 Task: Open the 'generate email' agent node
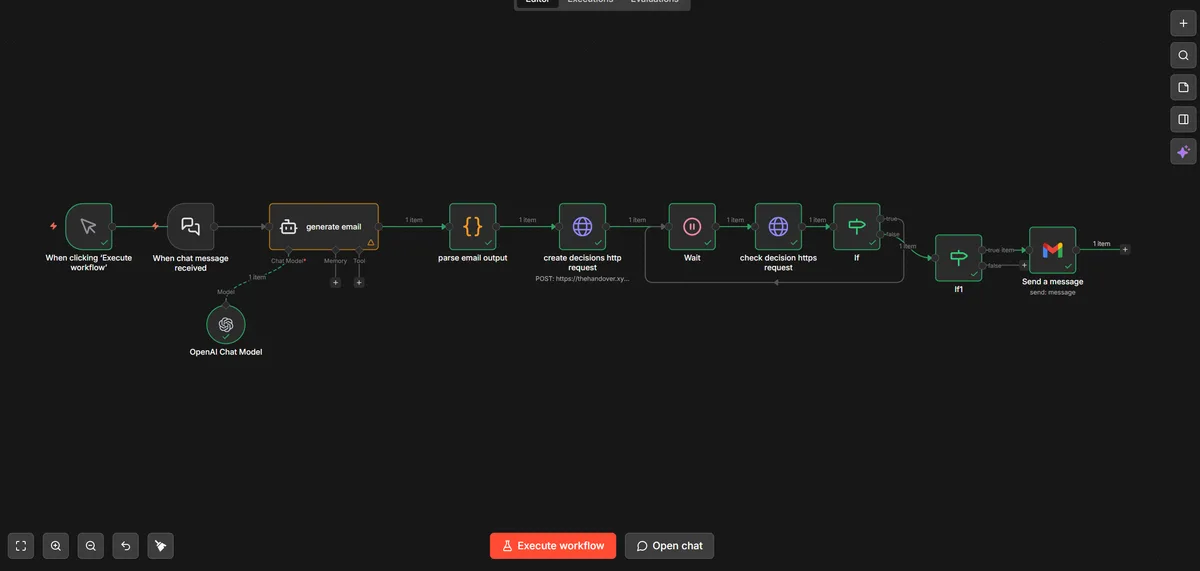point(324,226)
